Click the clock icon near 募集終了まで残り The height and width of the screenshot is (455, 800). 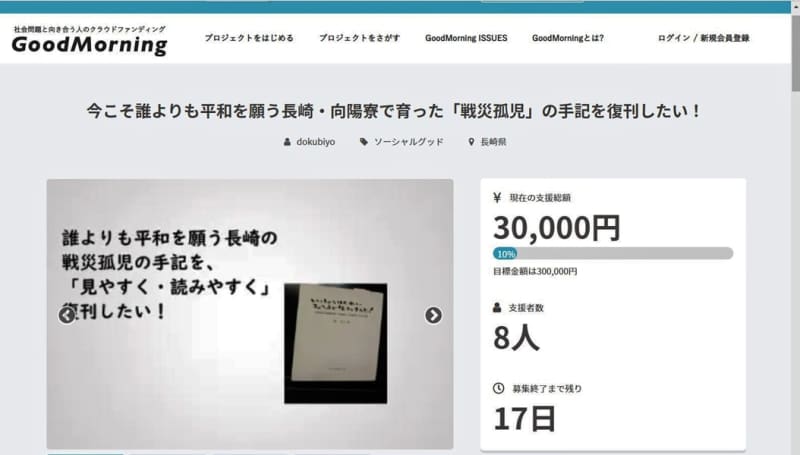[x=498, y=388]
